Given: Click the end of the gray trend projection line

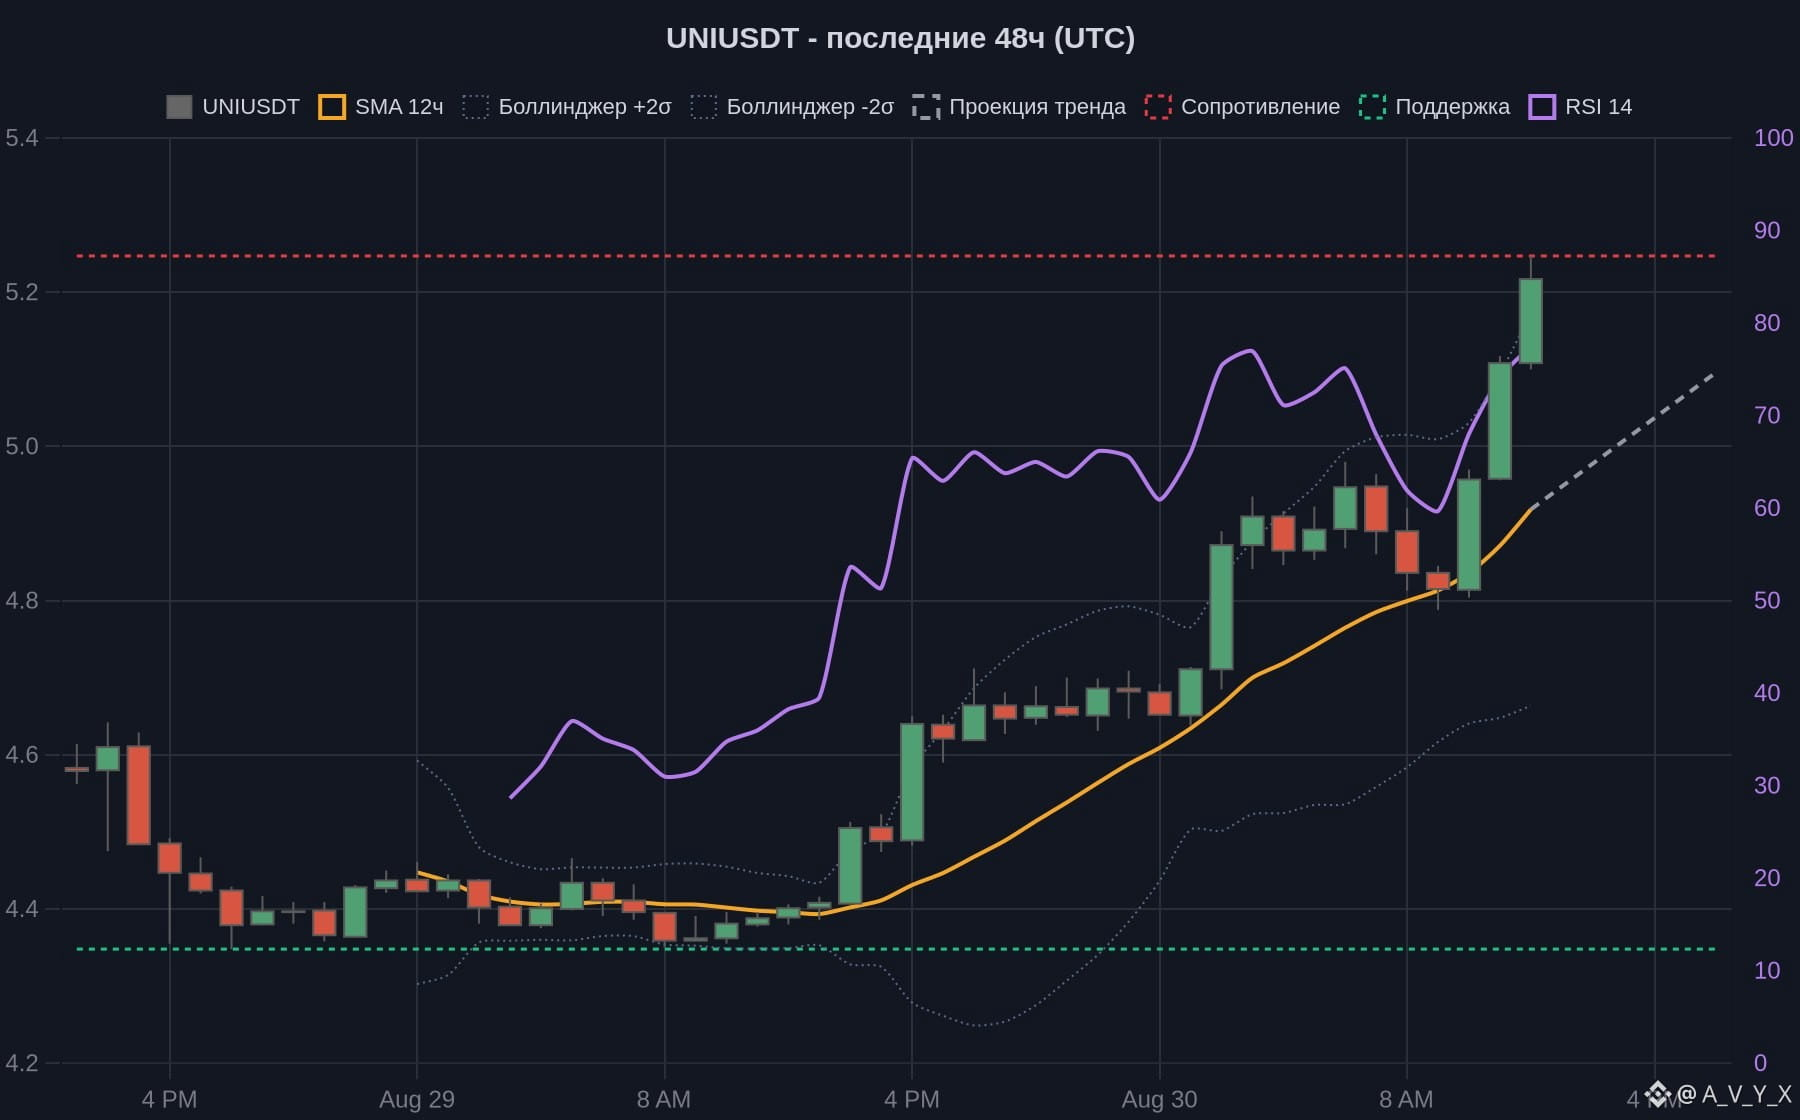Looking at the screenshot, I should point(1713,375).
